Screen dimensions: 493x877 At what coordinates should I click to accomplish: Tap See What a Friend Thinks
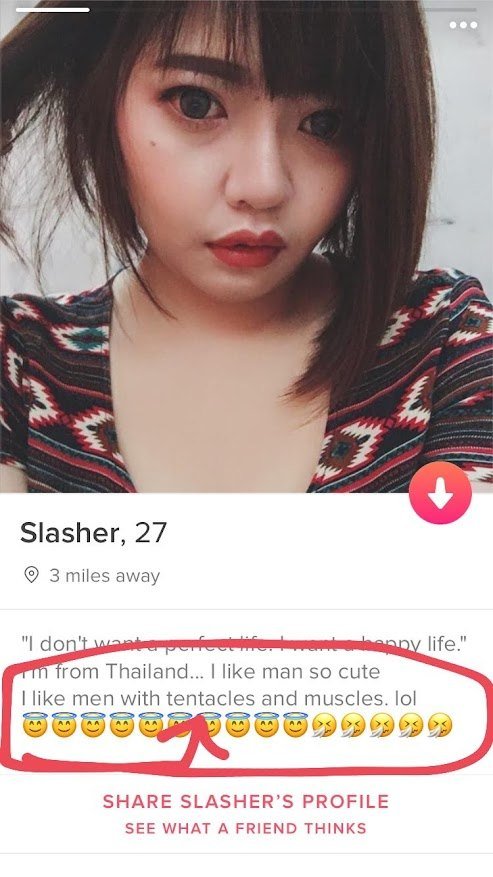tap(246, 828)
